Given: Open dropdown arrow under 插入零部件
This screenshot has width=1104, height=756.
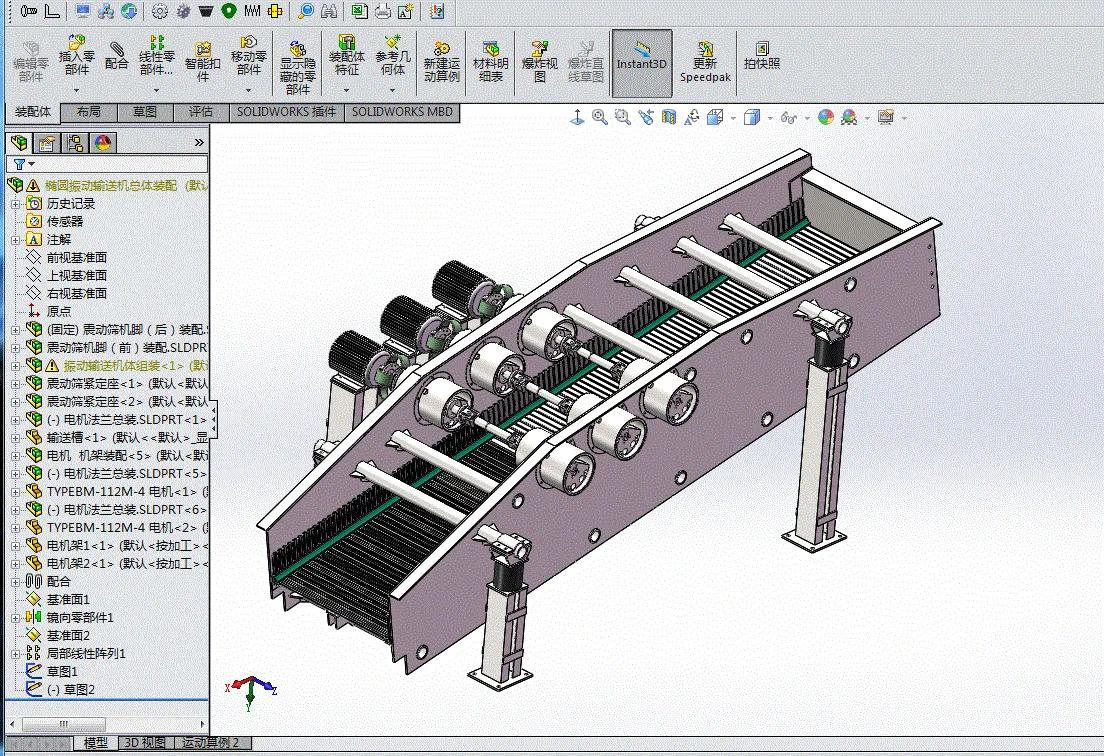Looking at the screenshot, I should pyautogui.click(x=77, y=90).
